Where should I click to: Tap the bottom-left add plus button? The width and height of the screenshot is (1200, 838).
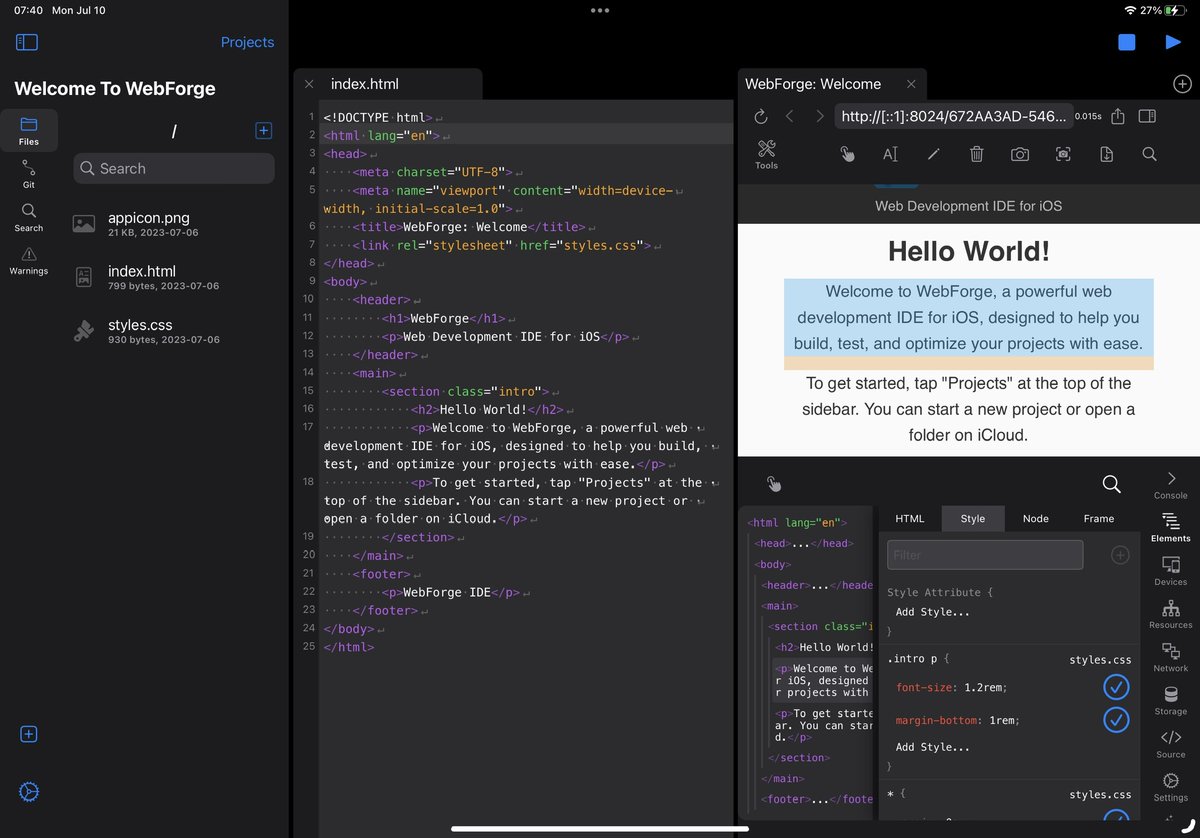pos(29,734)
